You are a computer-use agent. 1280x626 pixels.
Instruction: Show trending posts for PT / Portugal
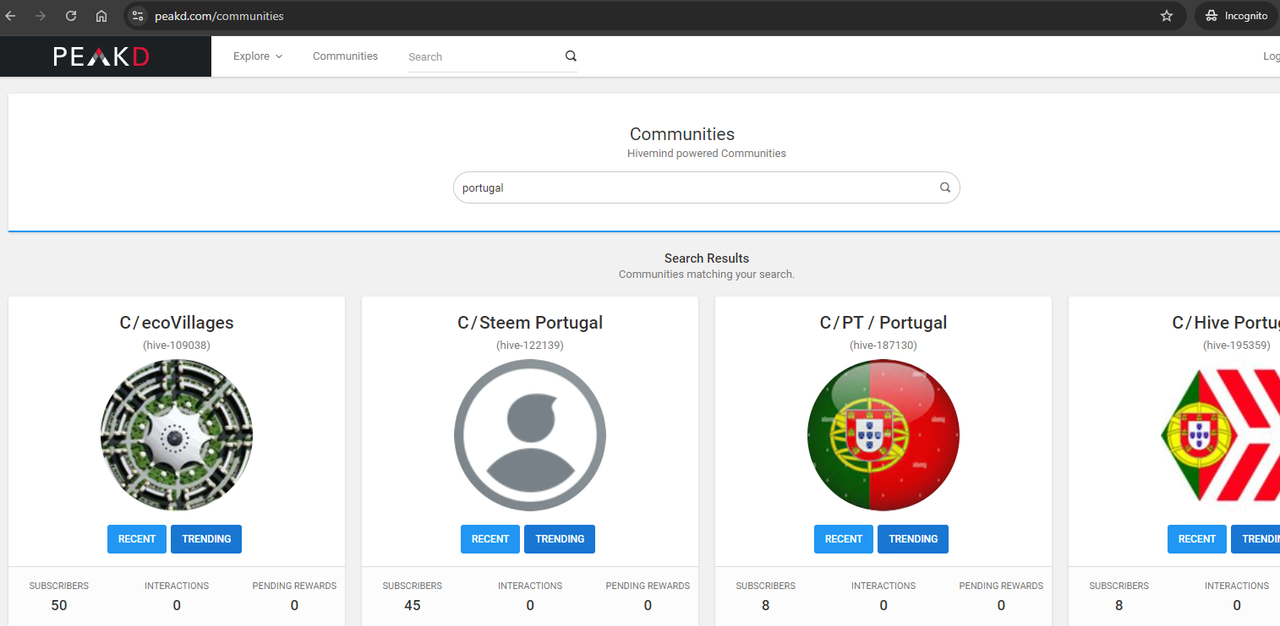coord(913,539)
